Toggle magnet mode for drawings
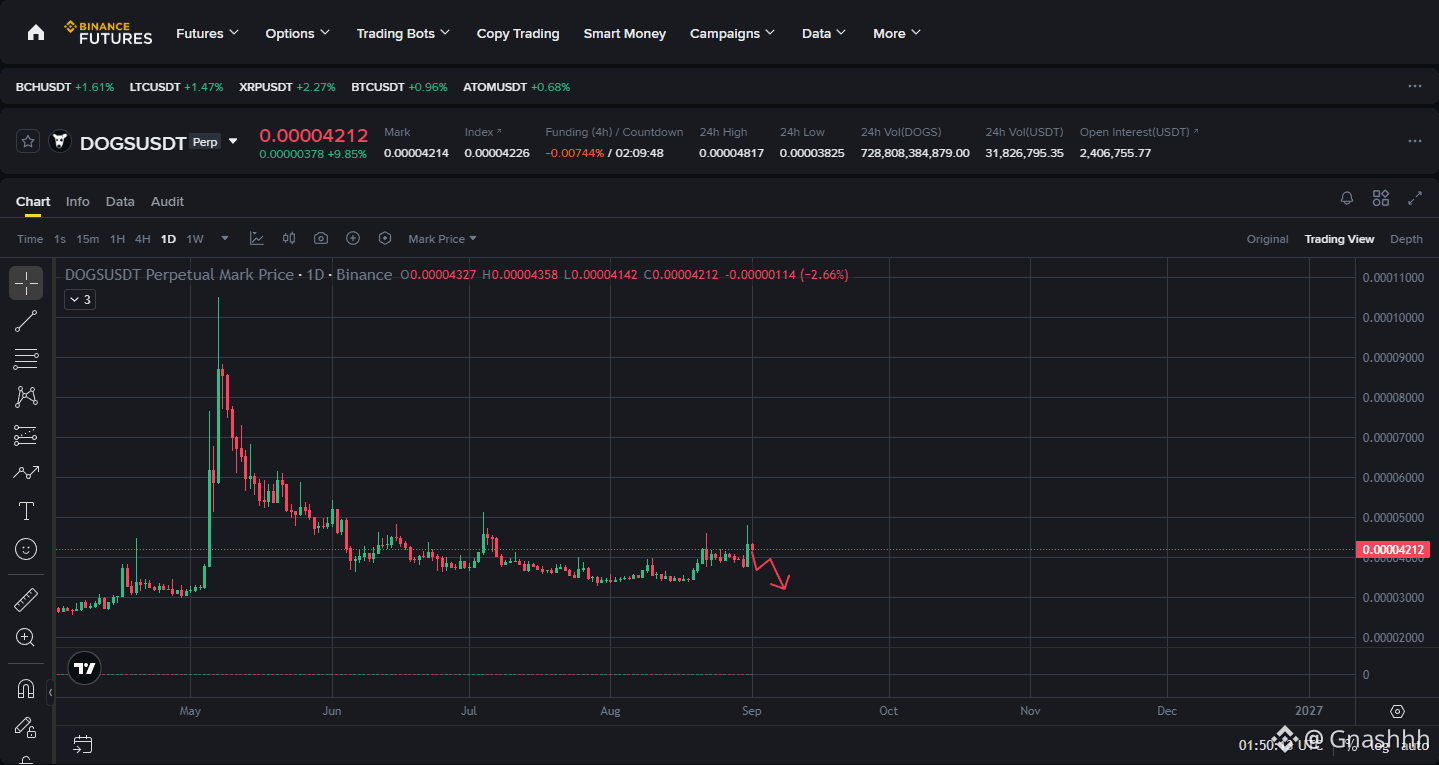This screenshot has height=765, width=1439. coord(26,689)
